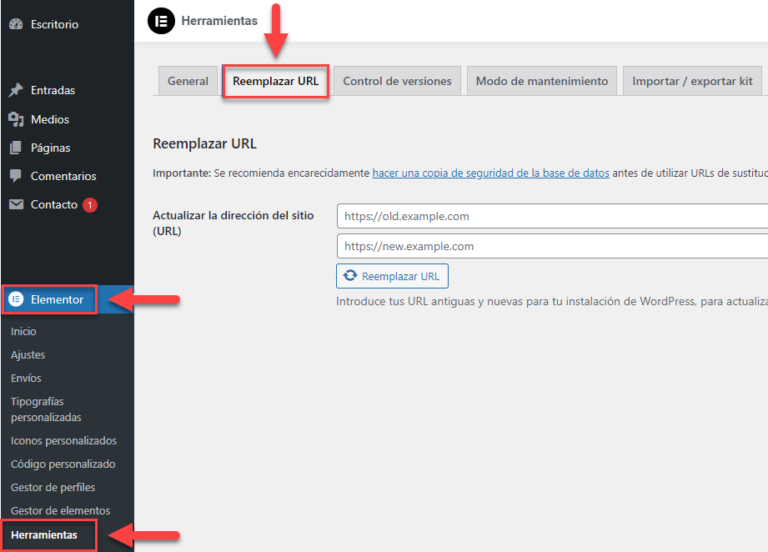
Task: Select the Modo de mantenimiento tab
Action: (542, 81)
